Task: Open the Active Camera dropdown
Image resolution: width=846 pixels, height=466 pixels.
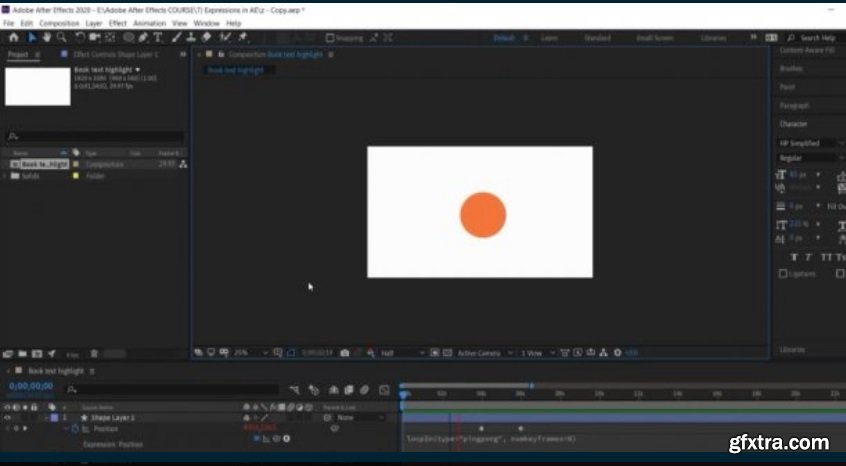Action: point(482,353)
